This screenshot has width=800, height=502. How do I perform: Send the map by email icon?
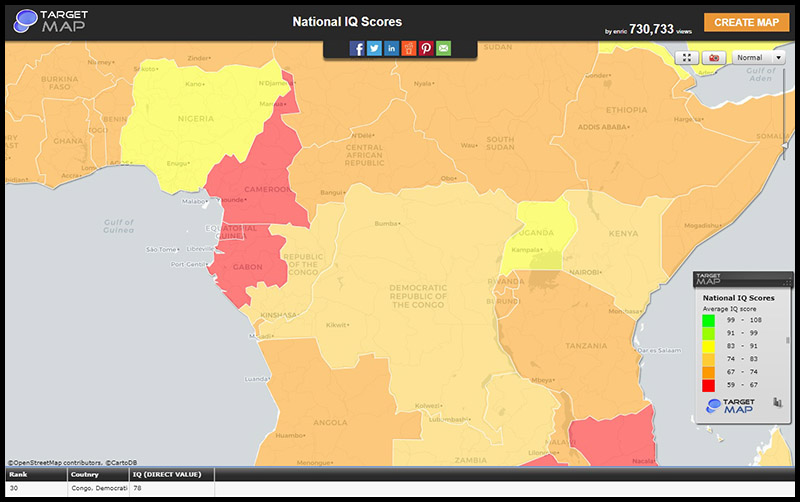[443, 48]
